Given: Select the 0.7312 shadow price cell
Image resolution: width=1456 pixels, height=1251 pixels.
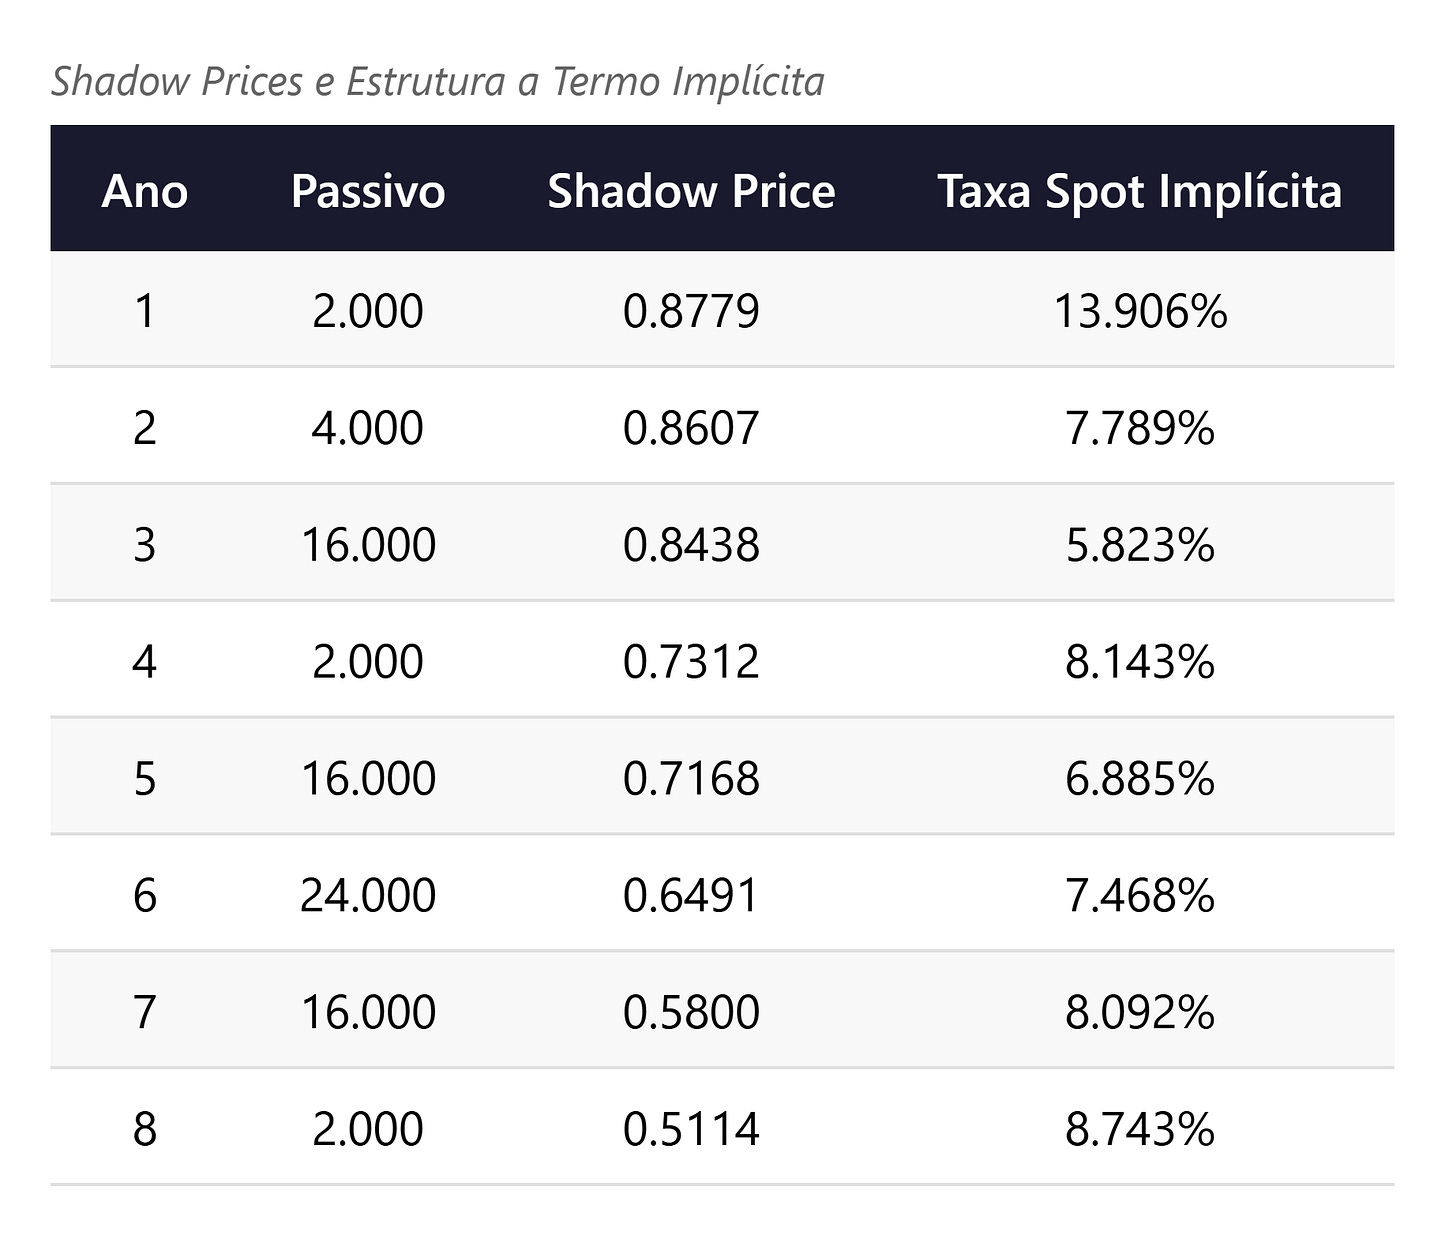Looking at the screenshot, I should 691,662.
